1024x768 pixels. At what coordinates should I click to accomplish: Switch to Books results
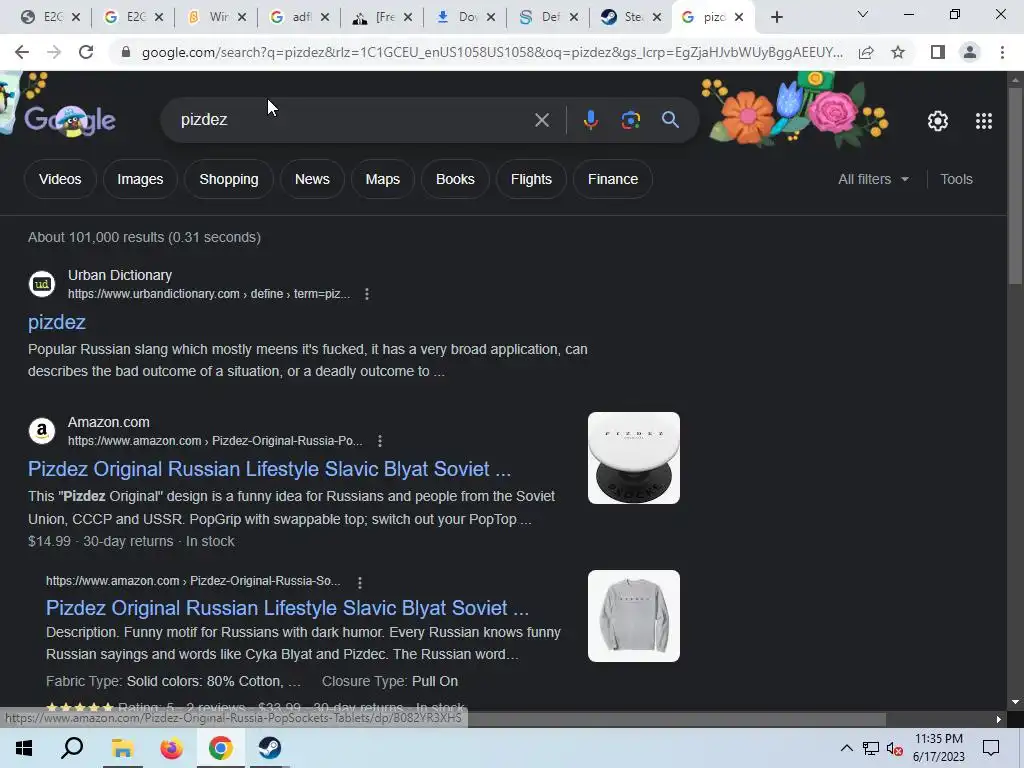(455, 179)
